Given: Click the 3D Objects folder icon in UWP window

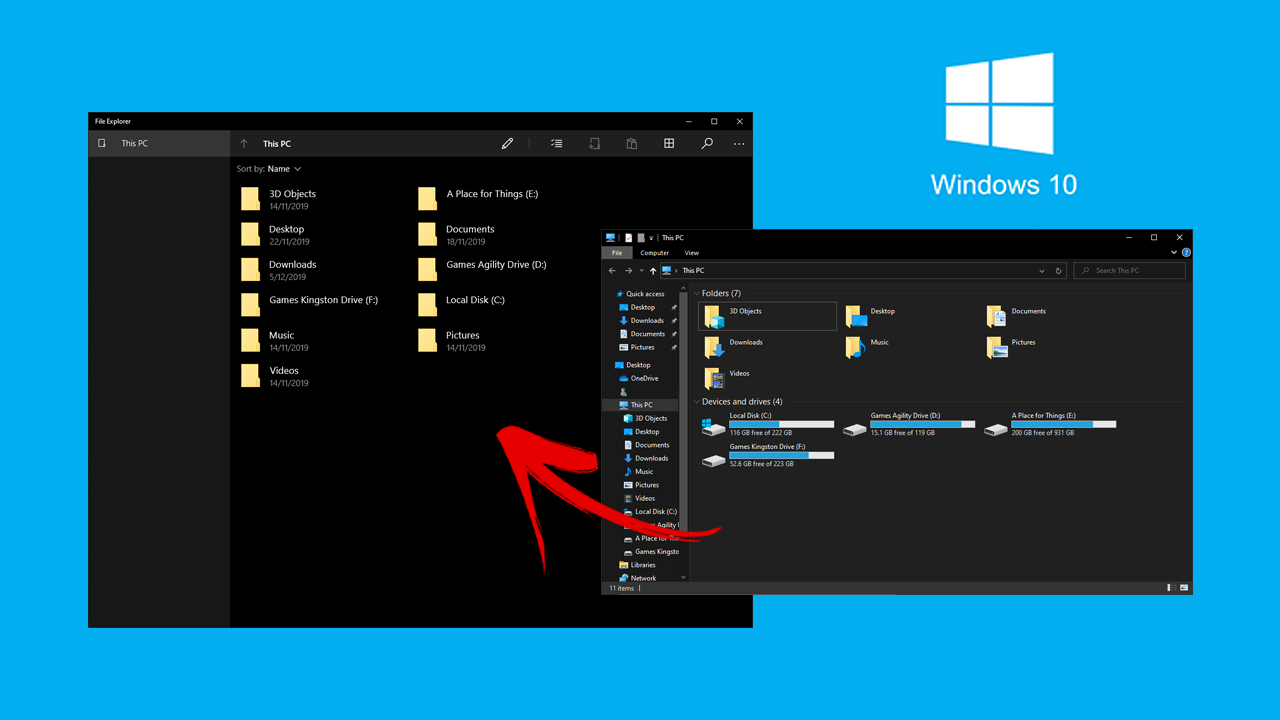Looking at the screenshot, I should pos(250,199).
